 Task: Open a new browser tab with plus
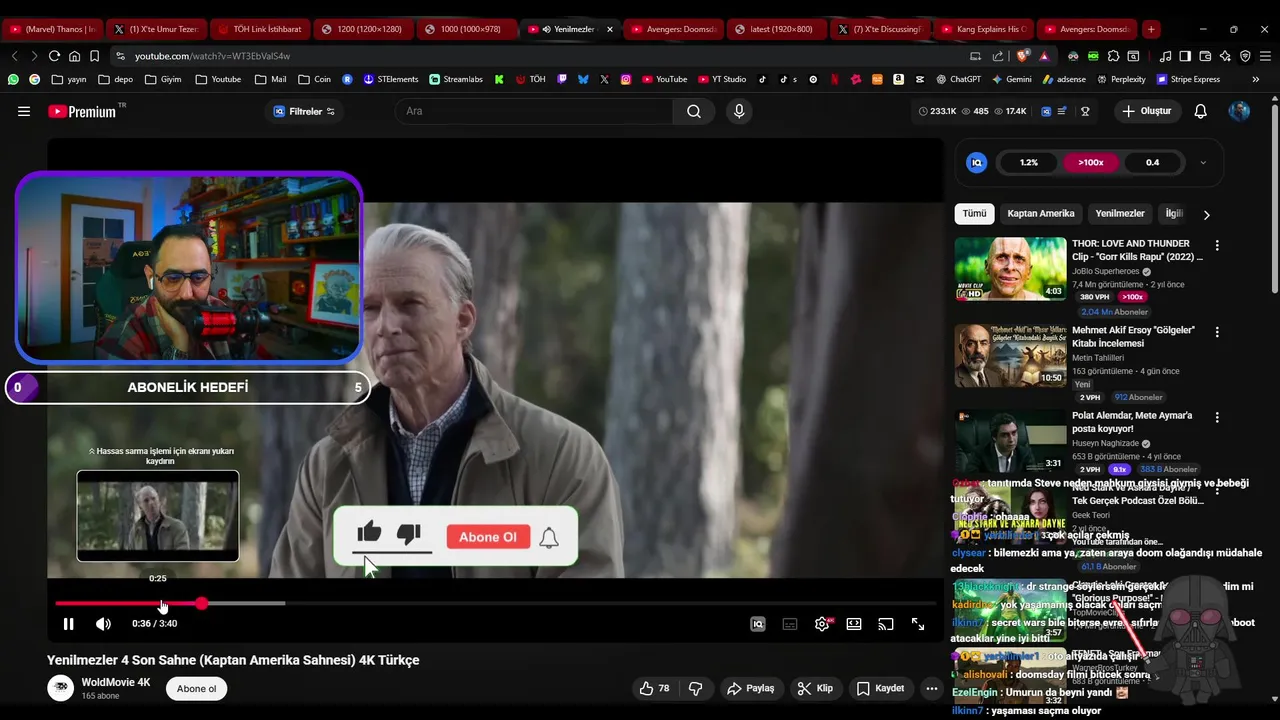(1151, 29)
